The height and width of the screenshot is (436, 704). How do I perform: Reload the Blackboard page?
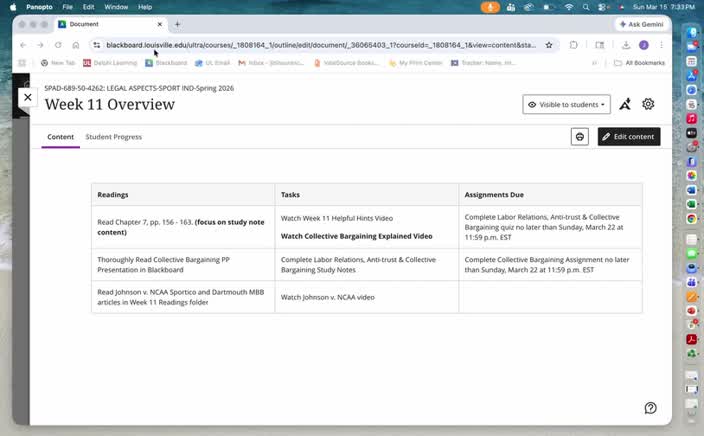coord(58,45)
